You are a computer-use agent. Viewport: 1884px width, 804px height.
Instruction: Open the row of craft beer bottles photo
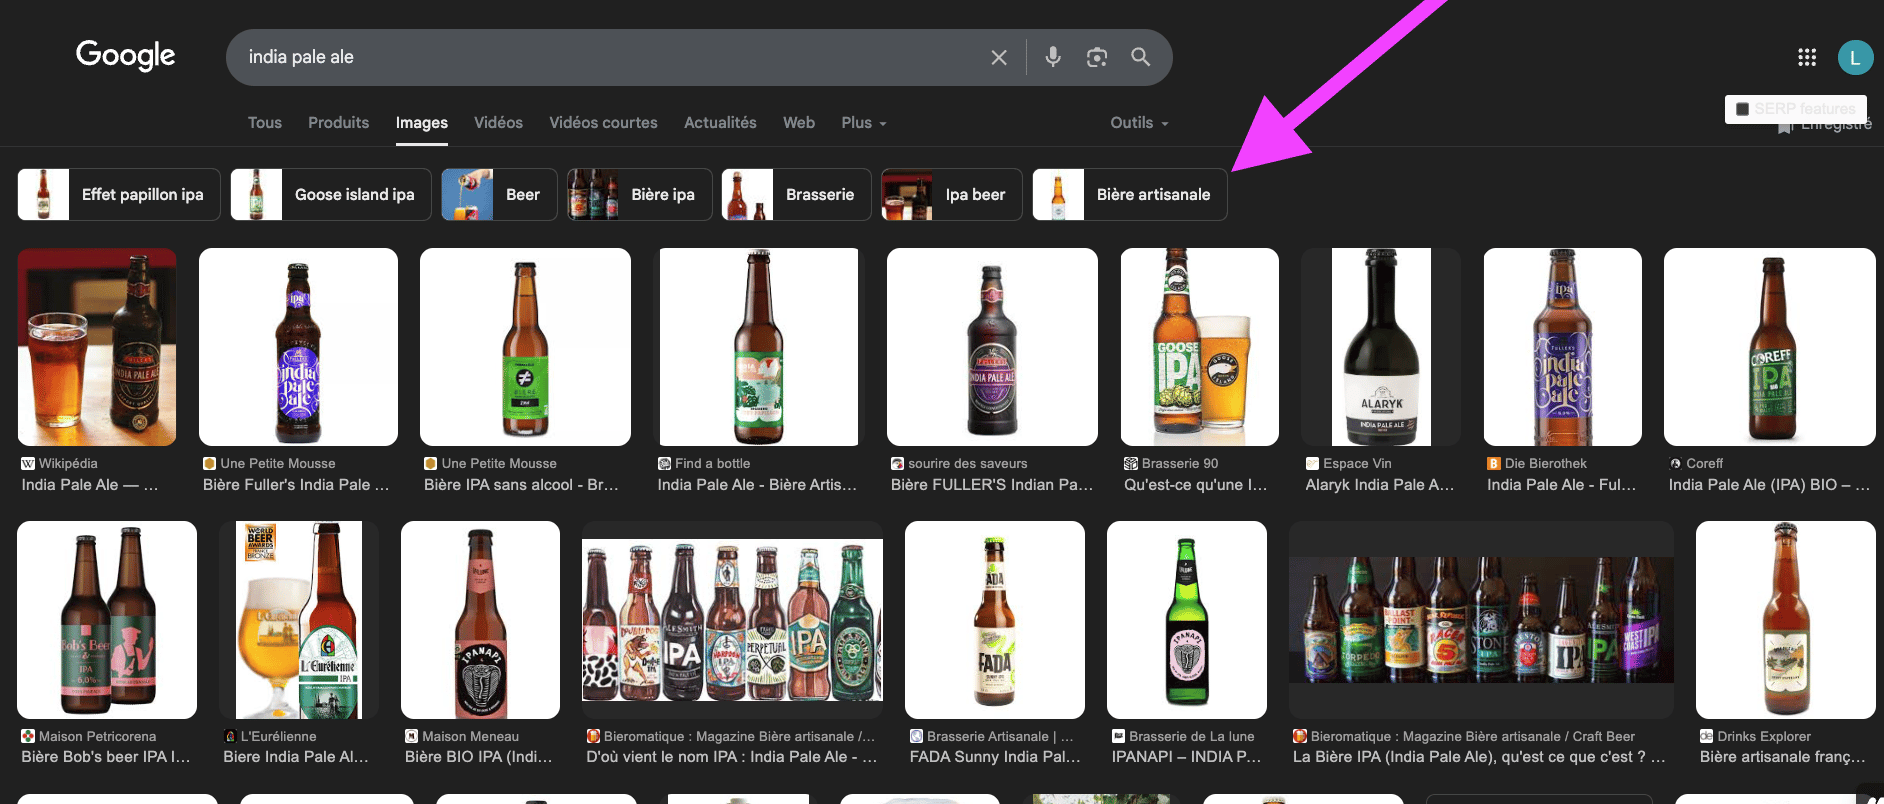point(1481,620)
